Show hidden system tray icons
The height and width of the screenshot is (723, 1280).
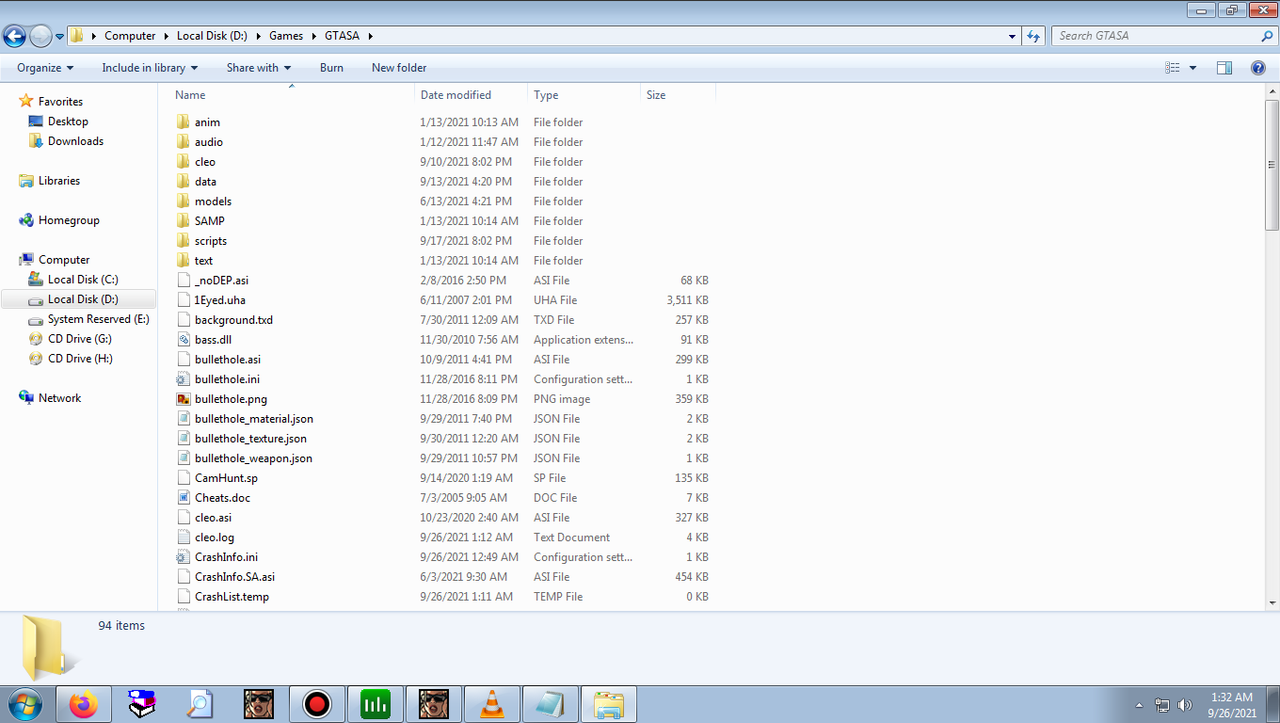(x=1139, y=705)
